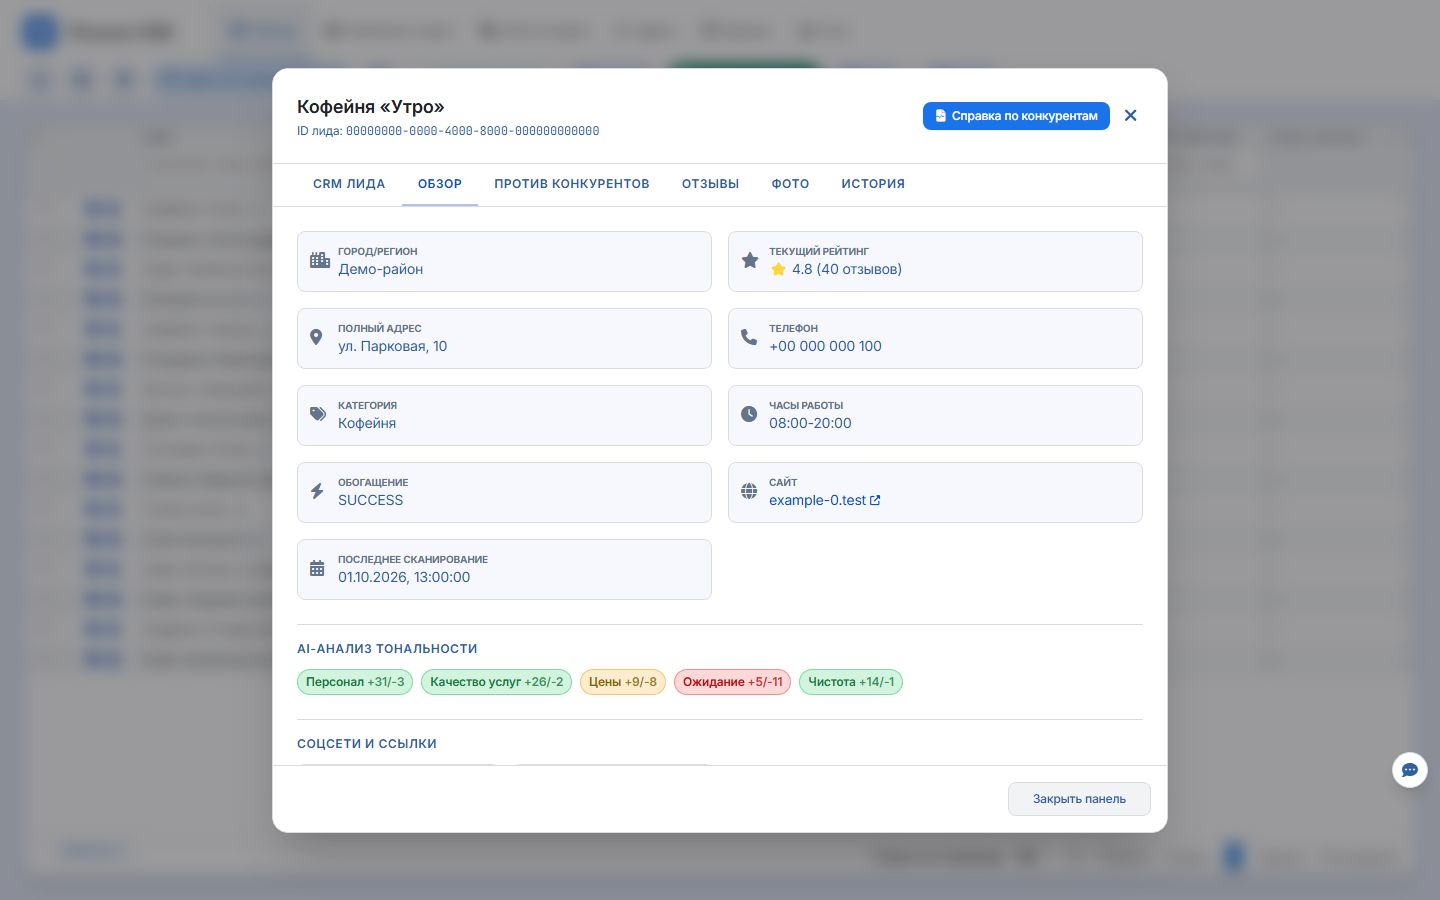The image size is (1440, 900).
Task: Open the ПРОТИВ КОНКУРЕНТОВ tab
Action: click(572, 184)
